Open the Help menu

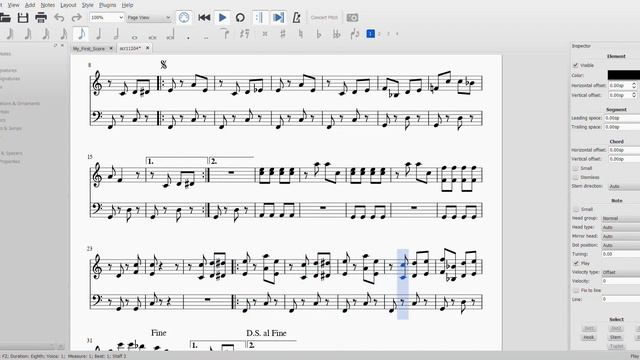pyautogui.click(x=127, y=5)
